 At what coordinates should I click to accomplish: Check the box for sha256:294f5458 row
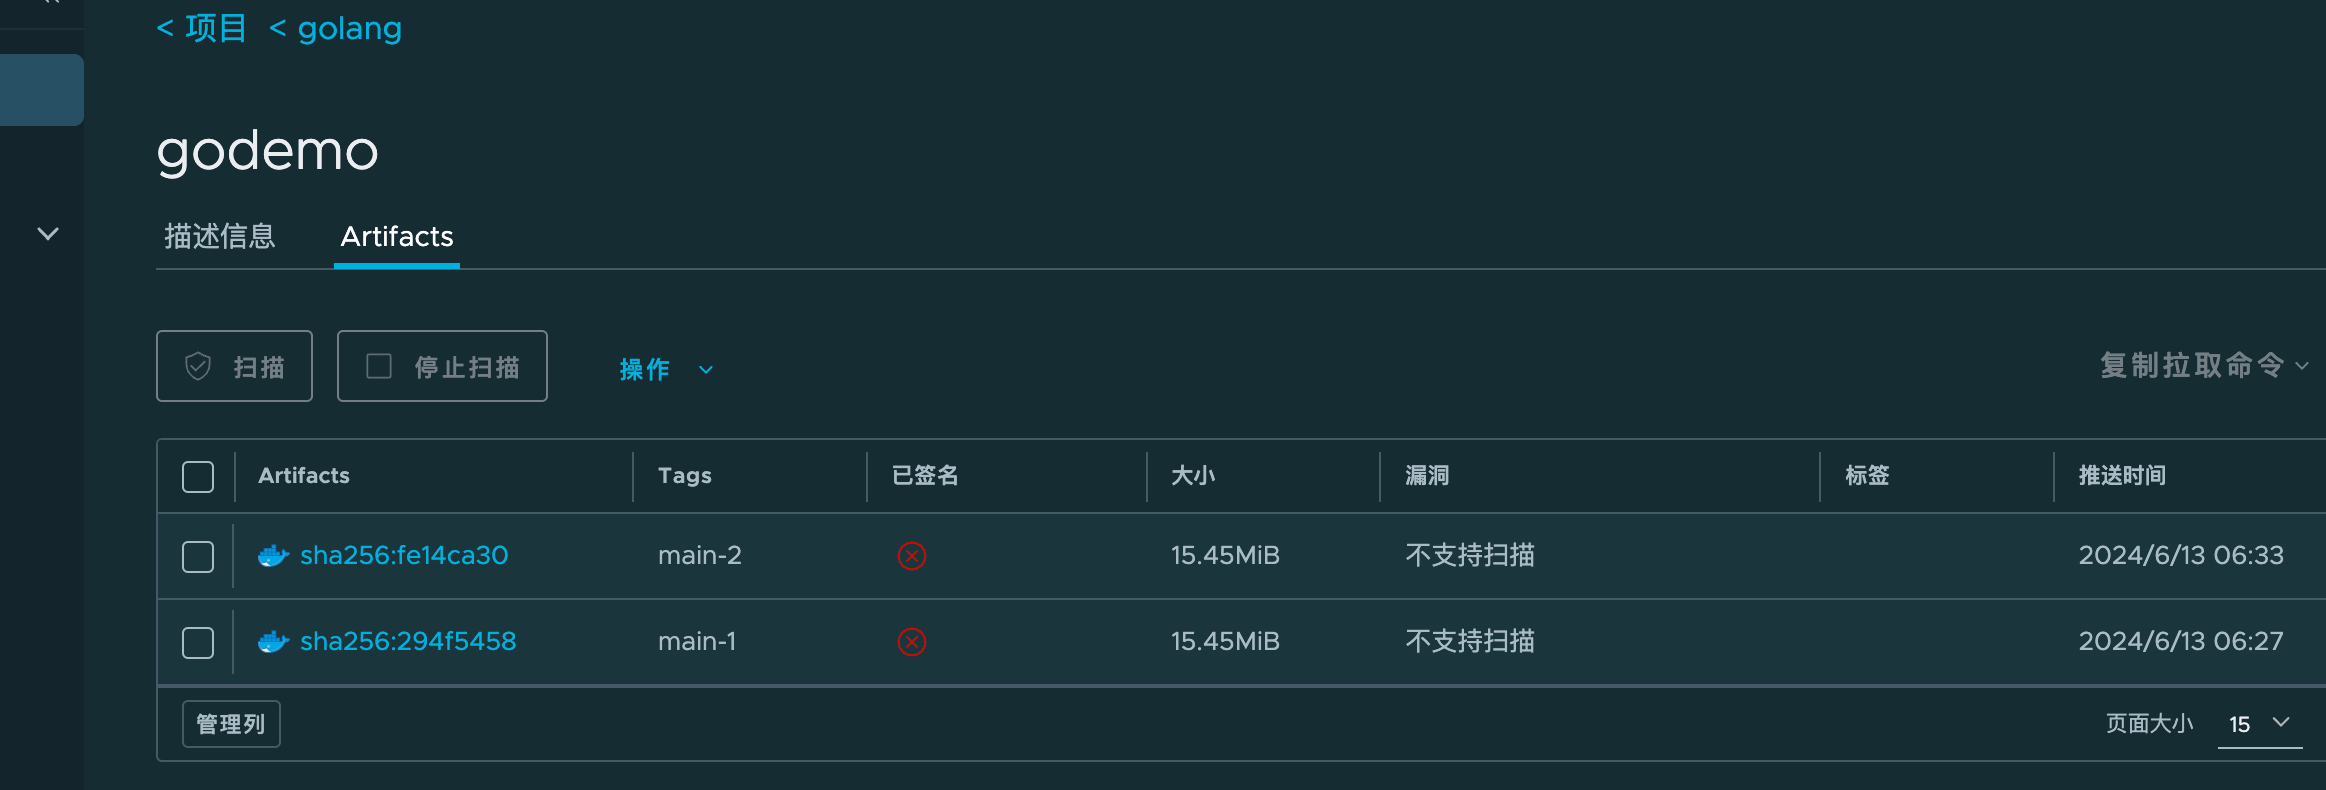(x=198, y=643)
